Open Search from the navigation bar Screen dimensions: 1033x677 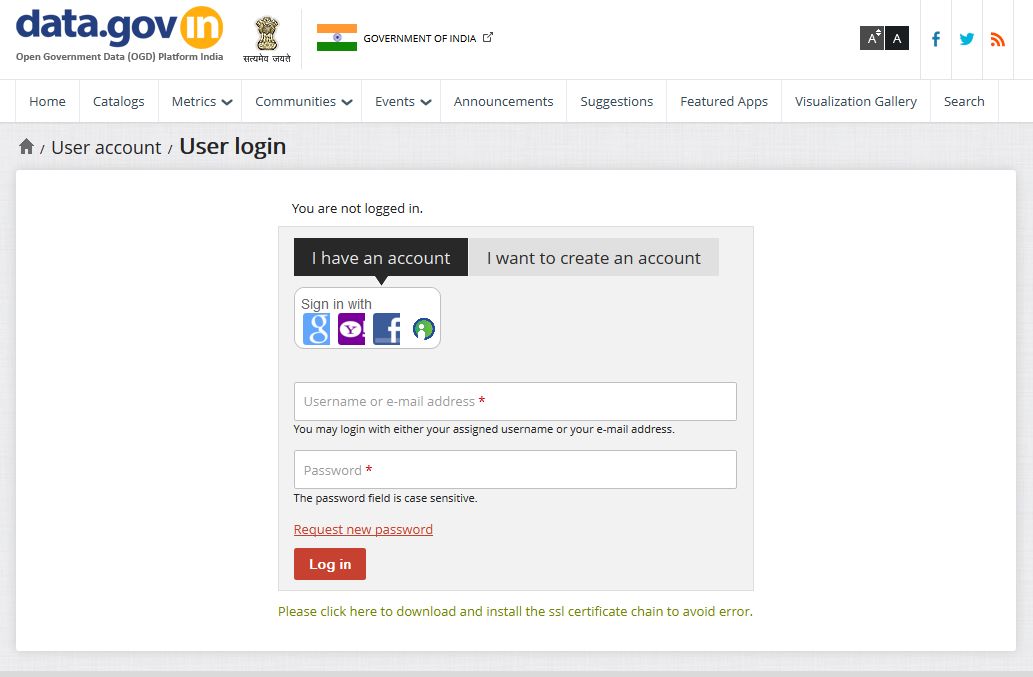coord(964,101)
